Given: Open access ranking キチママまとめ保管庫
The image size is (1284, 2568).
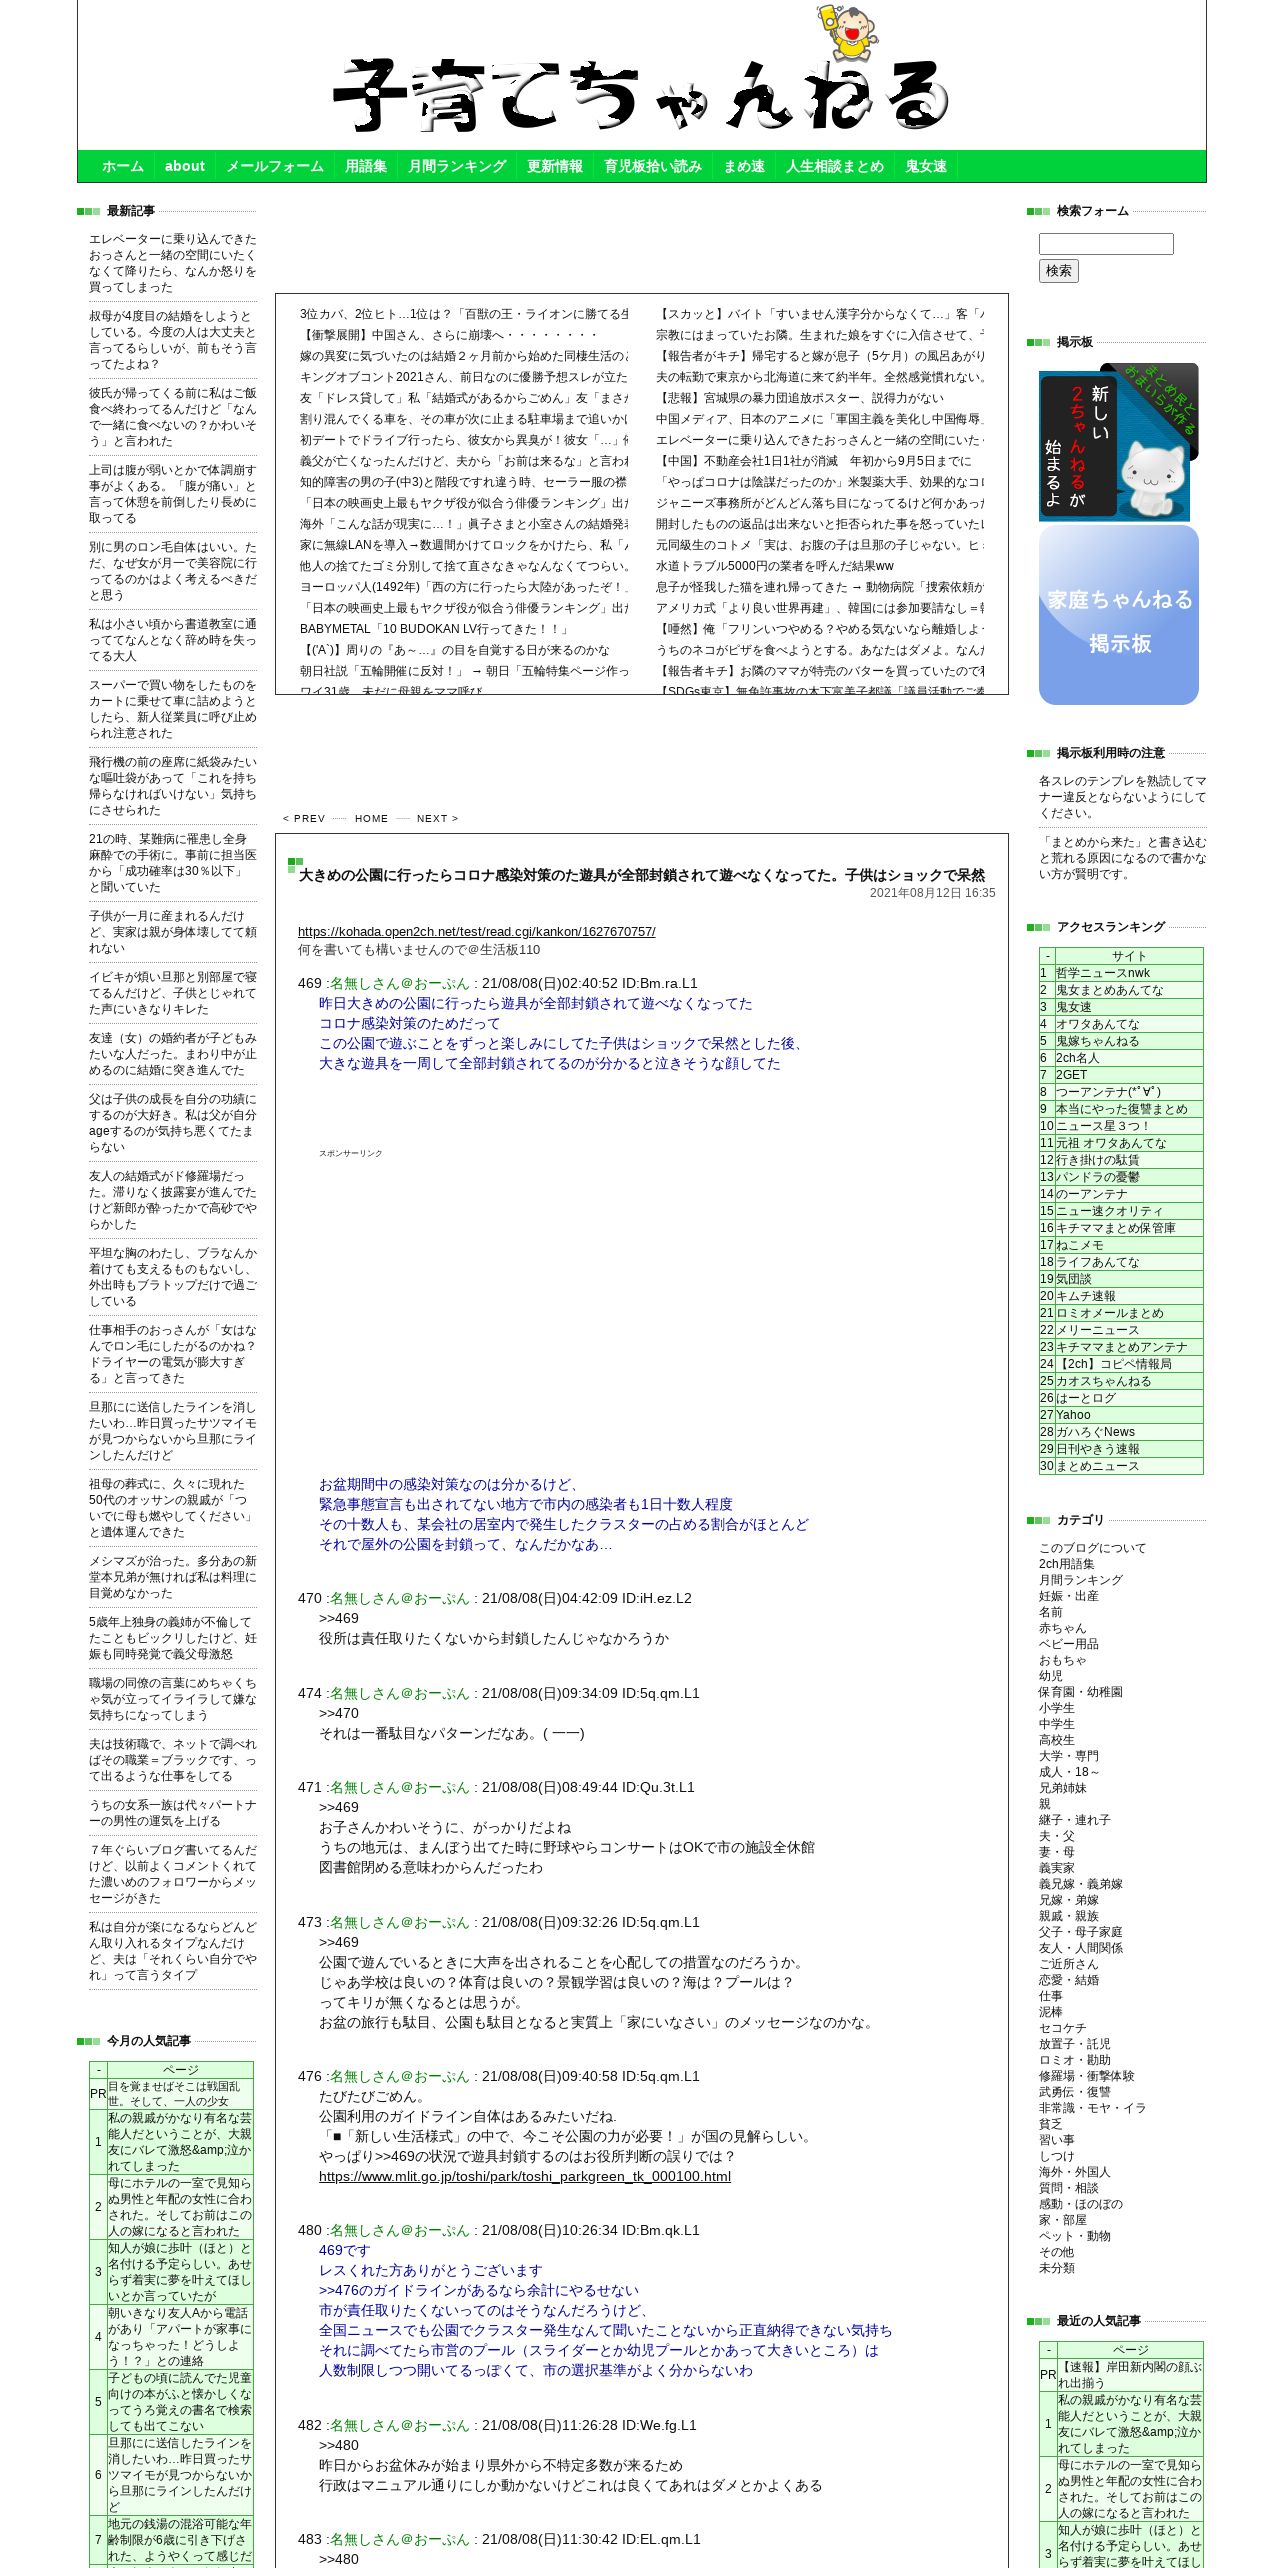Looking at the screenshot, I should coord(1116,1228).
